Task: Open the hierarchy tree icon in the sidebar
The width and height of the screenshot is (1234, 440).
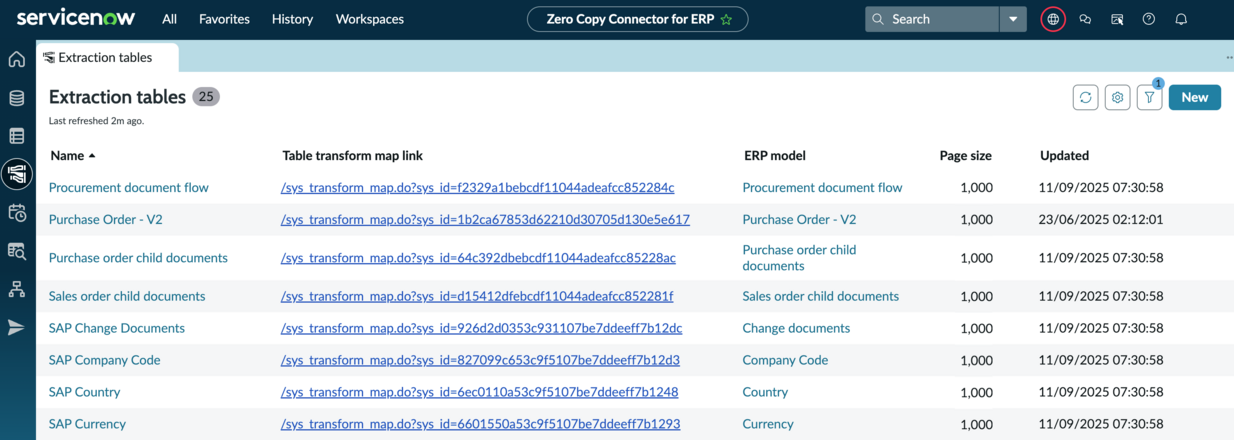Action: (x=16, y=289)
